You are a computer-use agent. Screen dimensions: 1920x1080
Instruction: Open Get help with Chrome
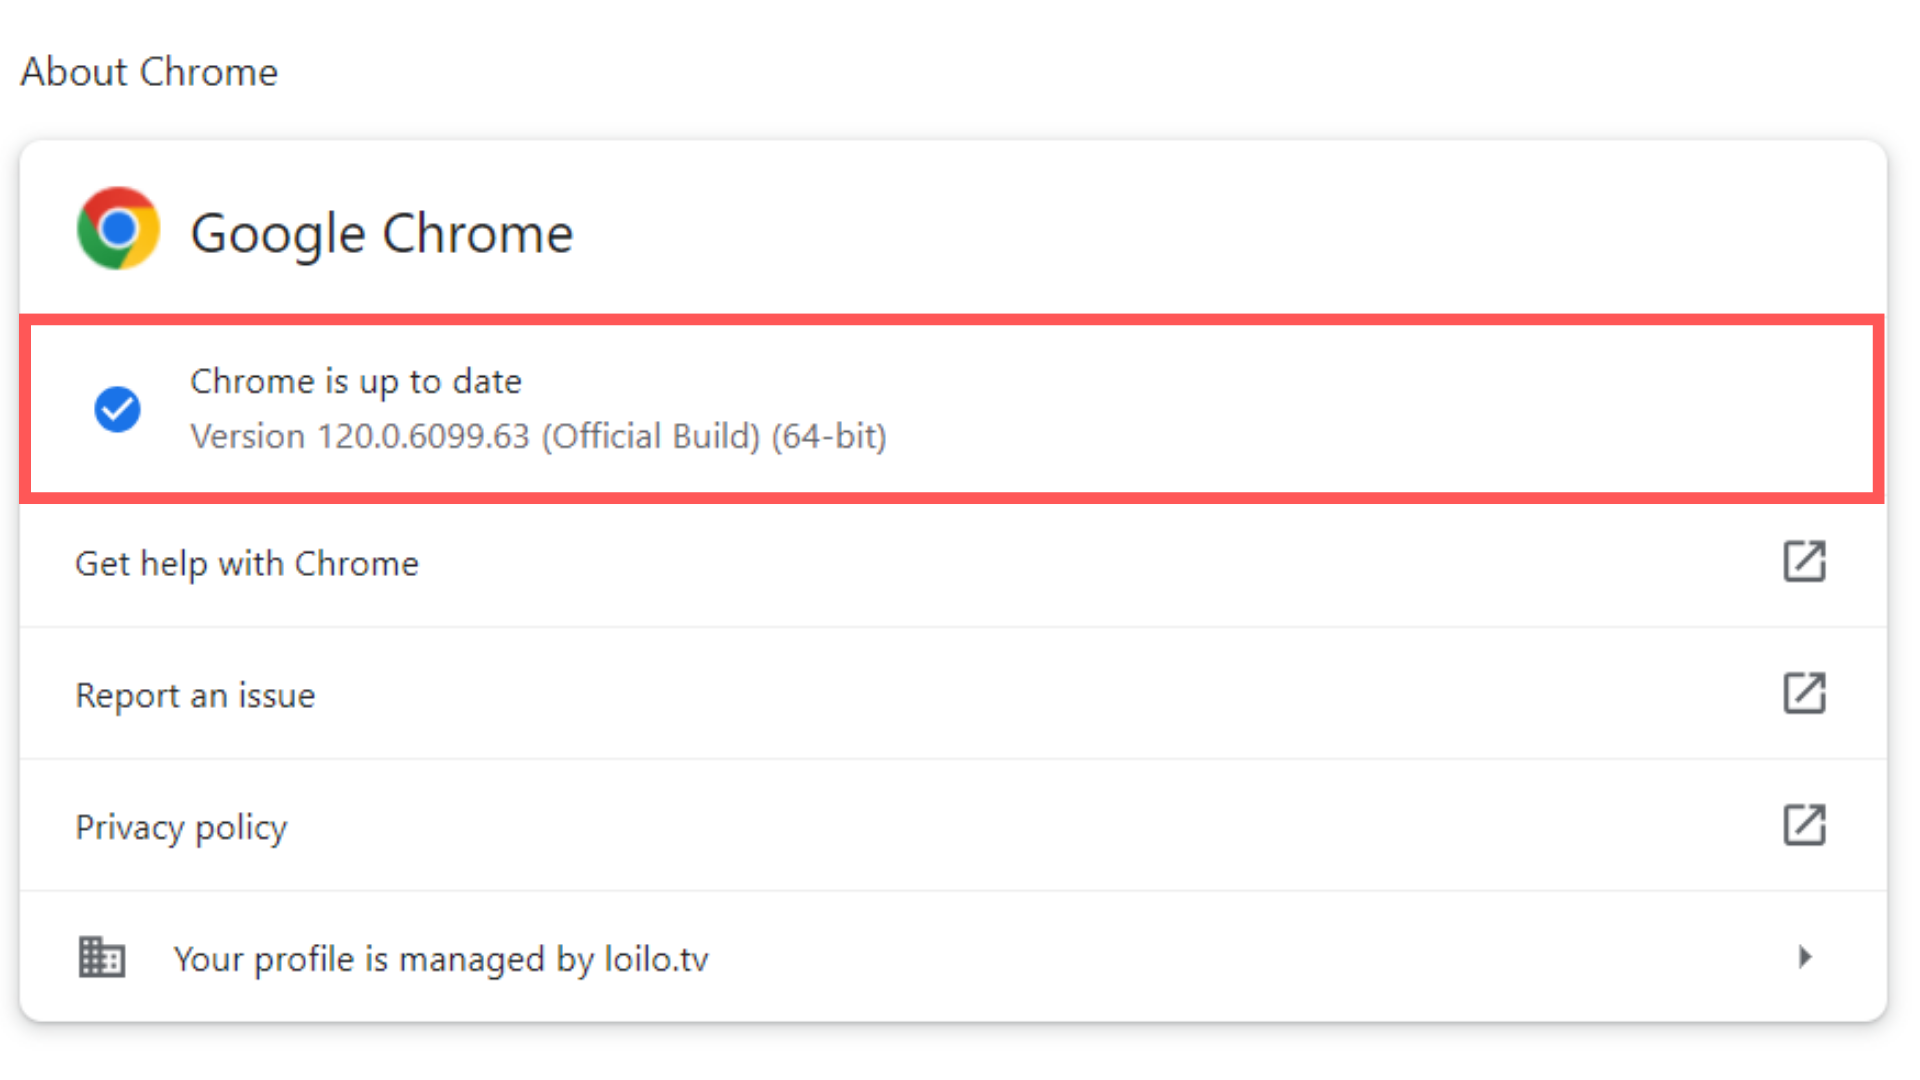247,564
